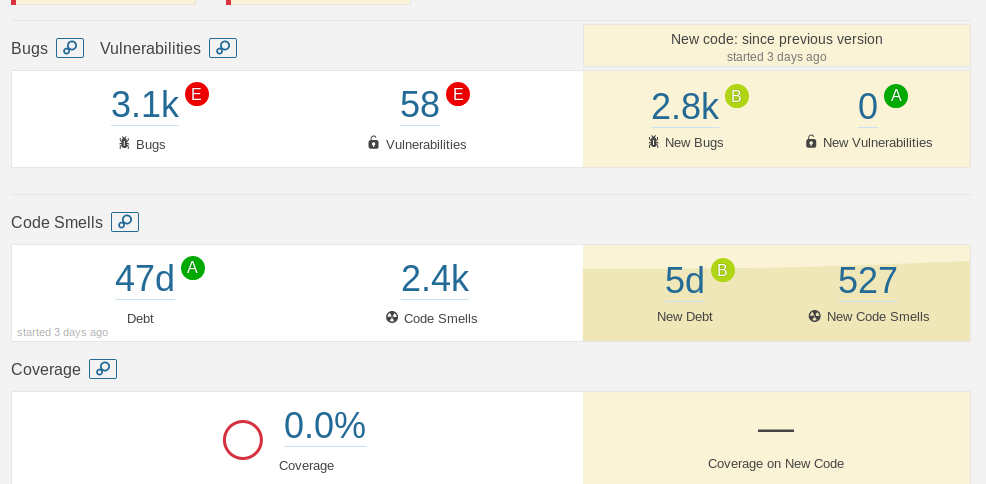Open the 0 new vulnerabilities count
This screenshot has height=484, width=986.
click(868, 107)
